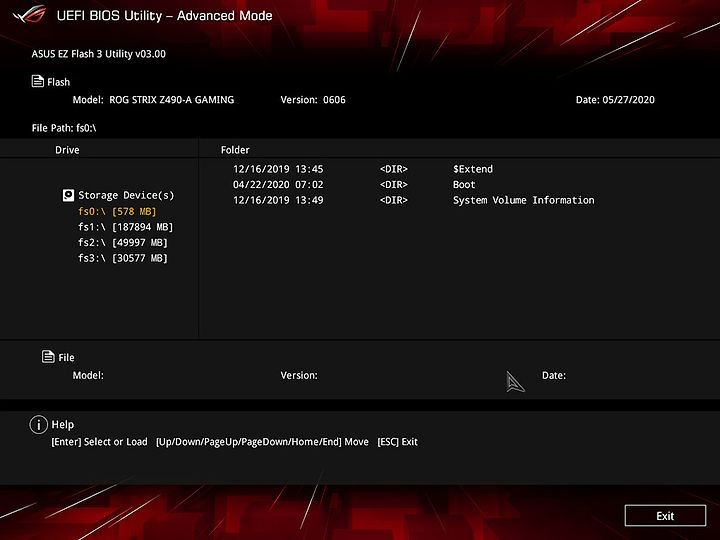Click the Flash section heading
Viewport: 720px width, 540px height.
(59, 82)
